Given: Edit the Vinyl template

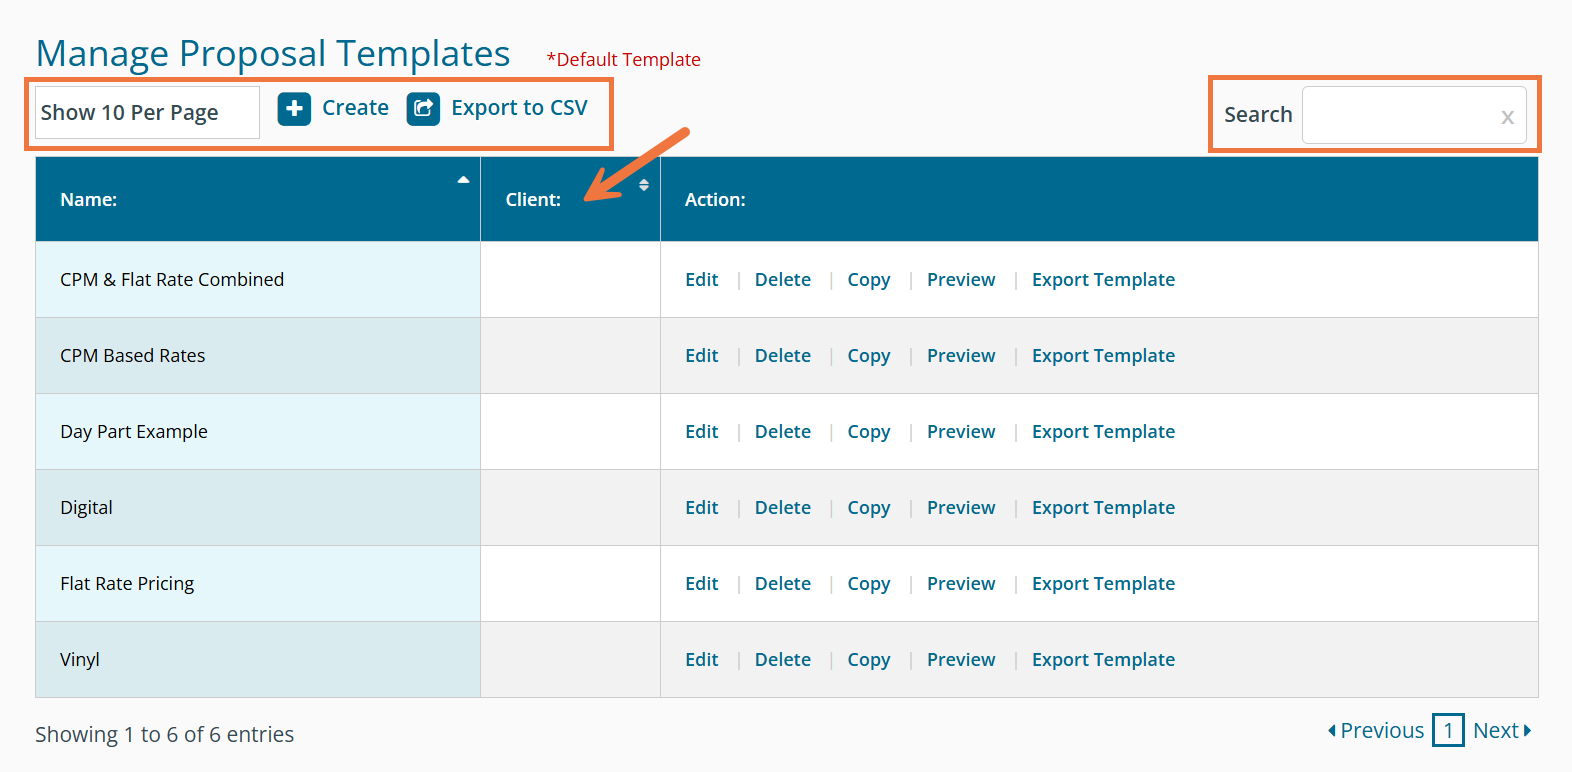Looking at the screenshot, I should [701, 660].
